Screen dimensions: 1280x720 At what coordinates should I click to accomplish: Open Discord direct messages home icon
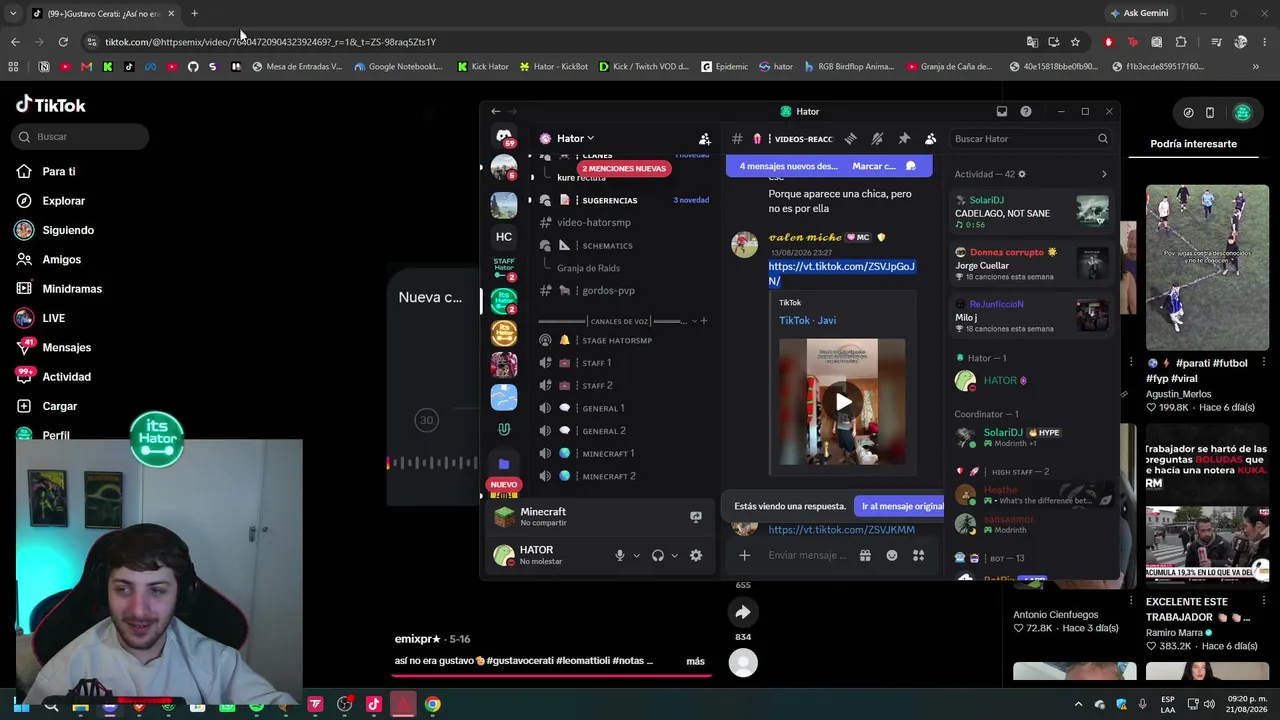click(504, 137)
